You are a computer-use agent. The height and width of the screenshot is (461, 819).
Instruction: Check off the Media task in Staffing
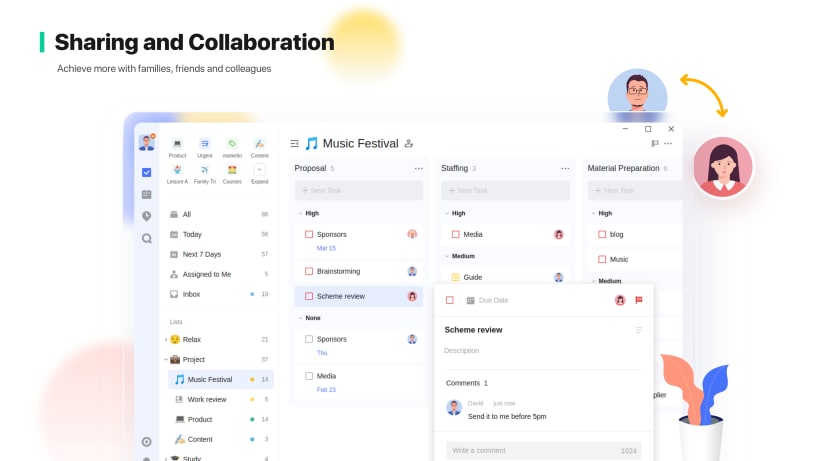(x=456, y=234)
